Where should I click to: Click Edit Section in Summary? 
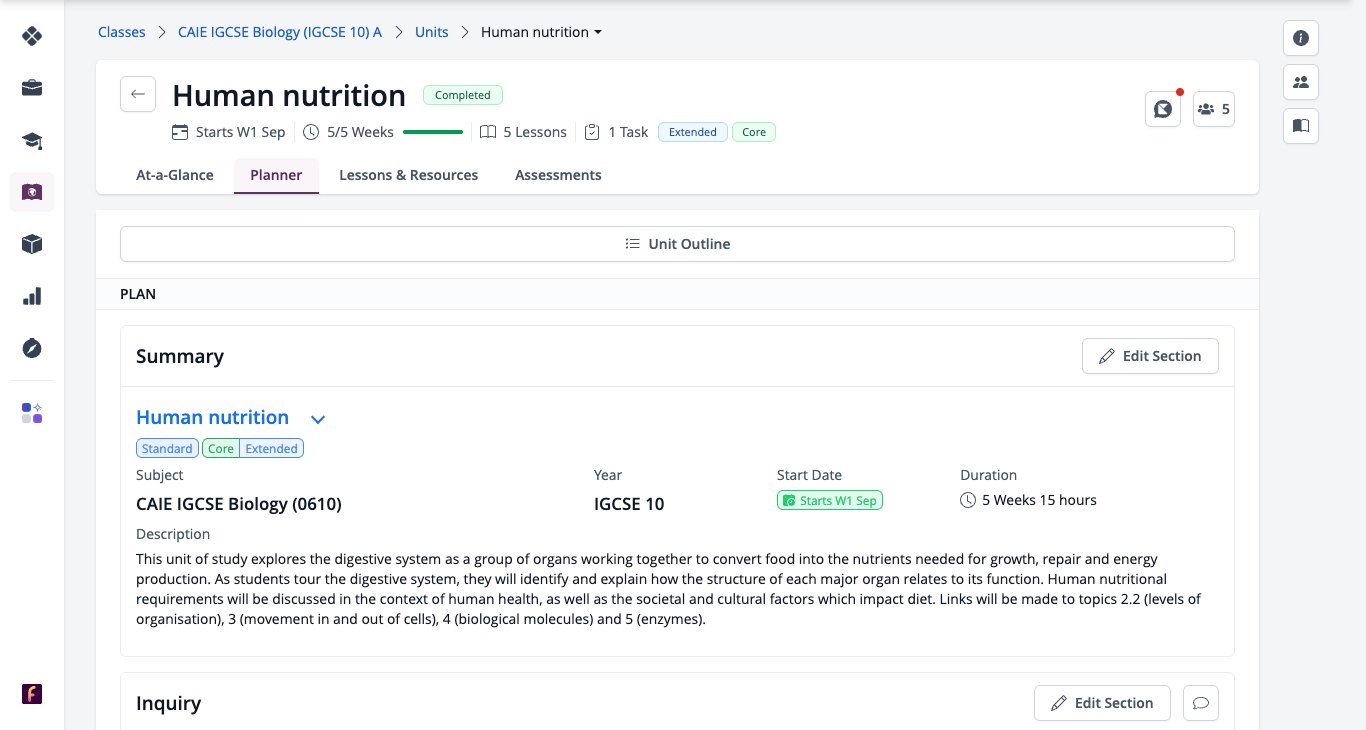coord(1150,356)
